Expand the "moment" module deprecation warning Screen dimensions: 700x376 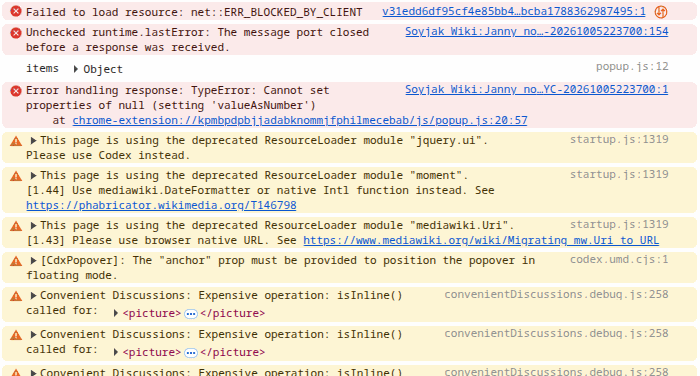point(33,175)
